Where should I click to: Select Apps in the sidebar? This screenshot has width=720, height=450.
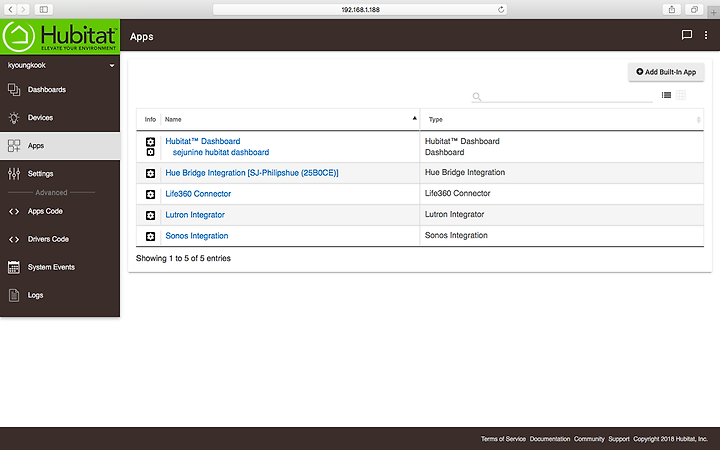click(x=60, y=146)
